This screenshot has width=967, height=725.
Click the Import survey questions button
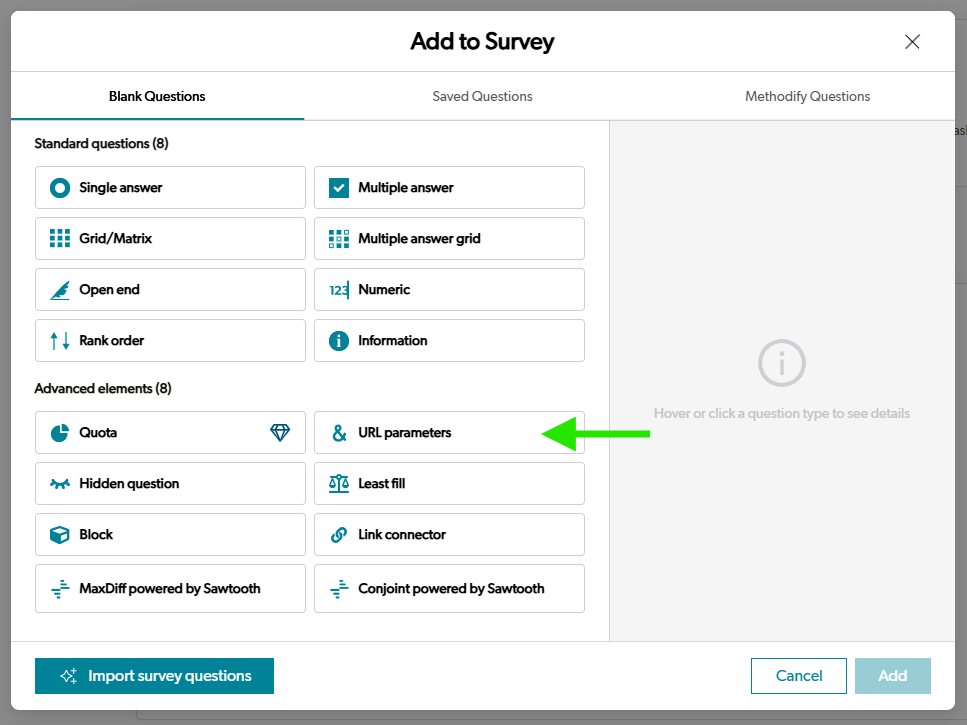(x=154, y=676)
